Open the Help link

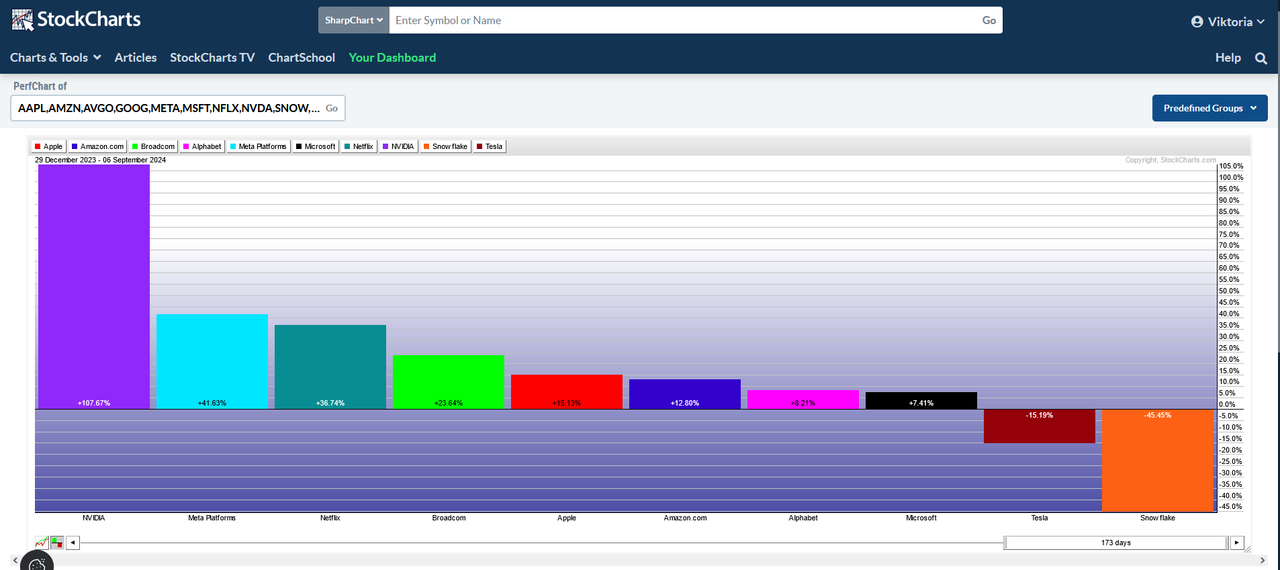[x=1228, y=58]
